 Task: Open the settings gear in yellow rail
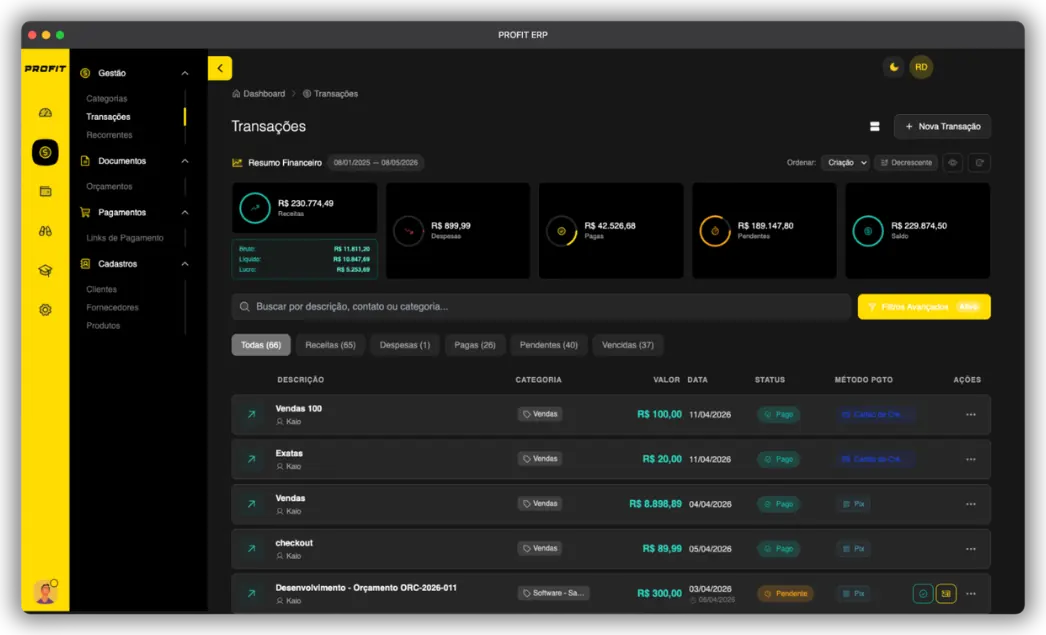tap(45, 309)
